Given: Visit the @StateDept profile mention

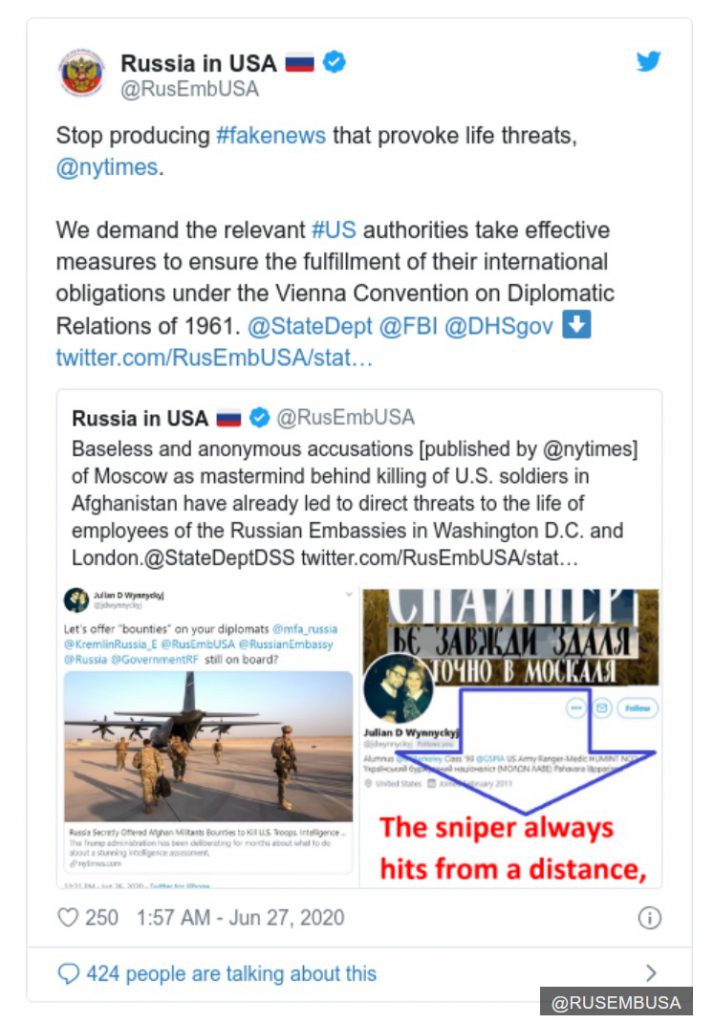Looking at the screenshot, I should click(310, 326).
